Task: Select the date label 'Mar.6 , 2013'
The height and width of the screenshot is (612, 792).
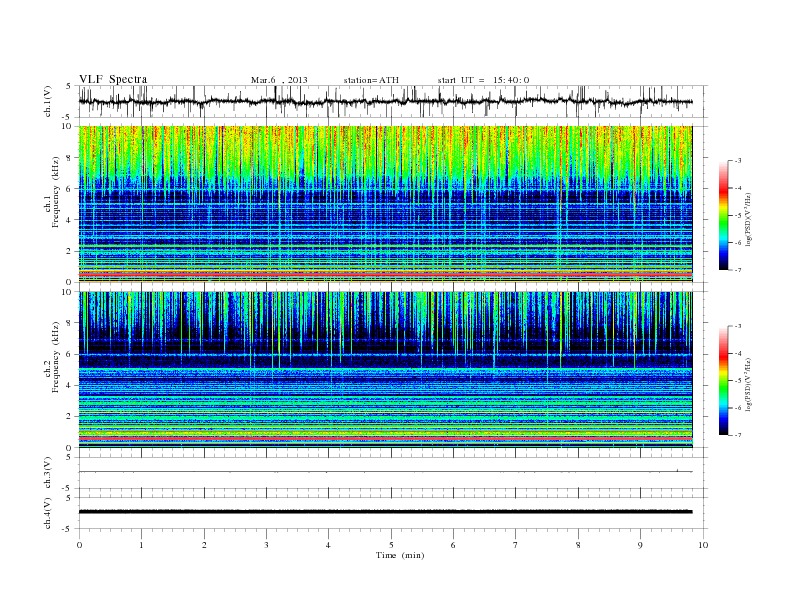Action: [x=279, y=80]
